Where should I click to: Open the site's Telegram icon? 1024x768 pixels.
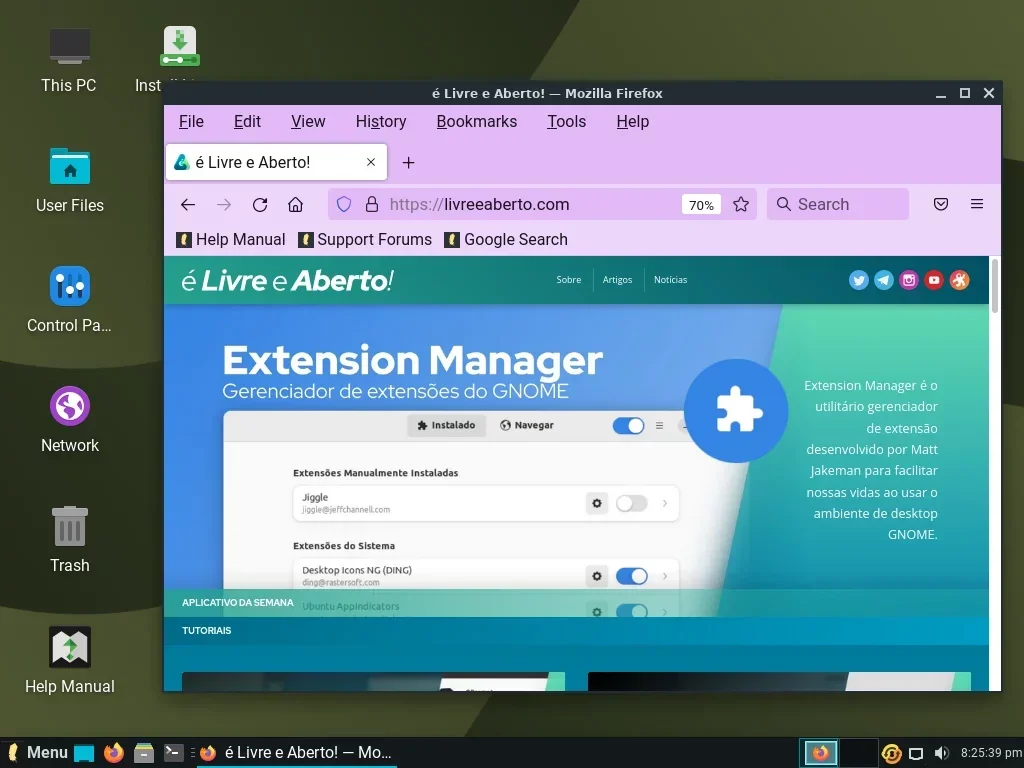coord(884,280)
